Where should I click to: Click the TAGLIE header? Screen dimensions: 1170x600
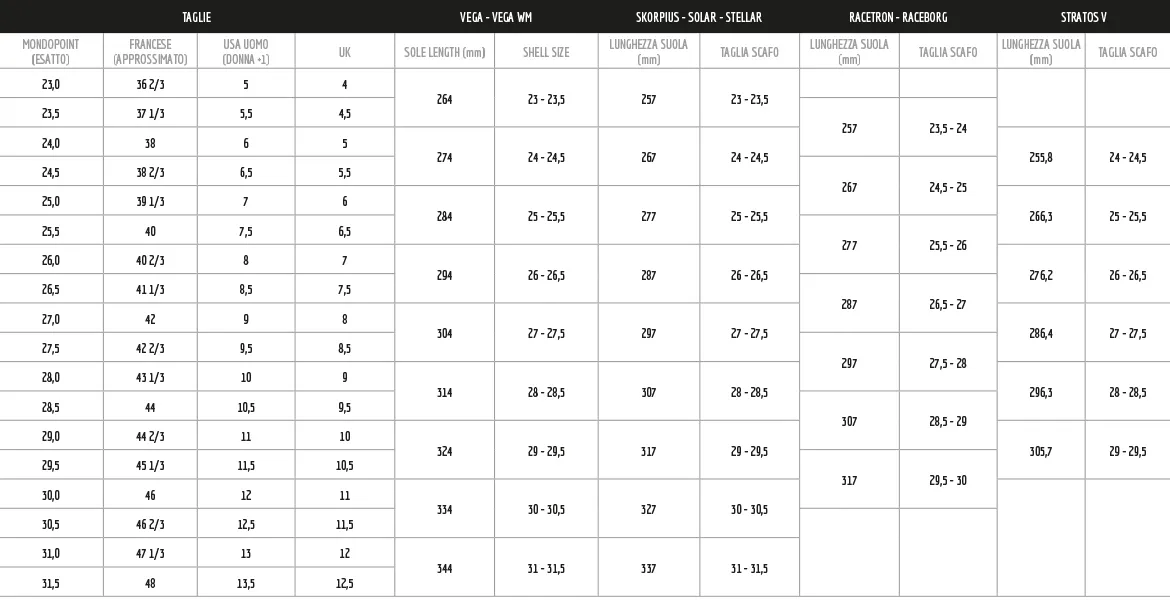(x=197, y=17)
